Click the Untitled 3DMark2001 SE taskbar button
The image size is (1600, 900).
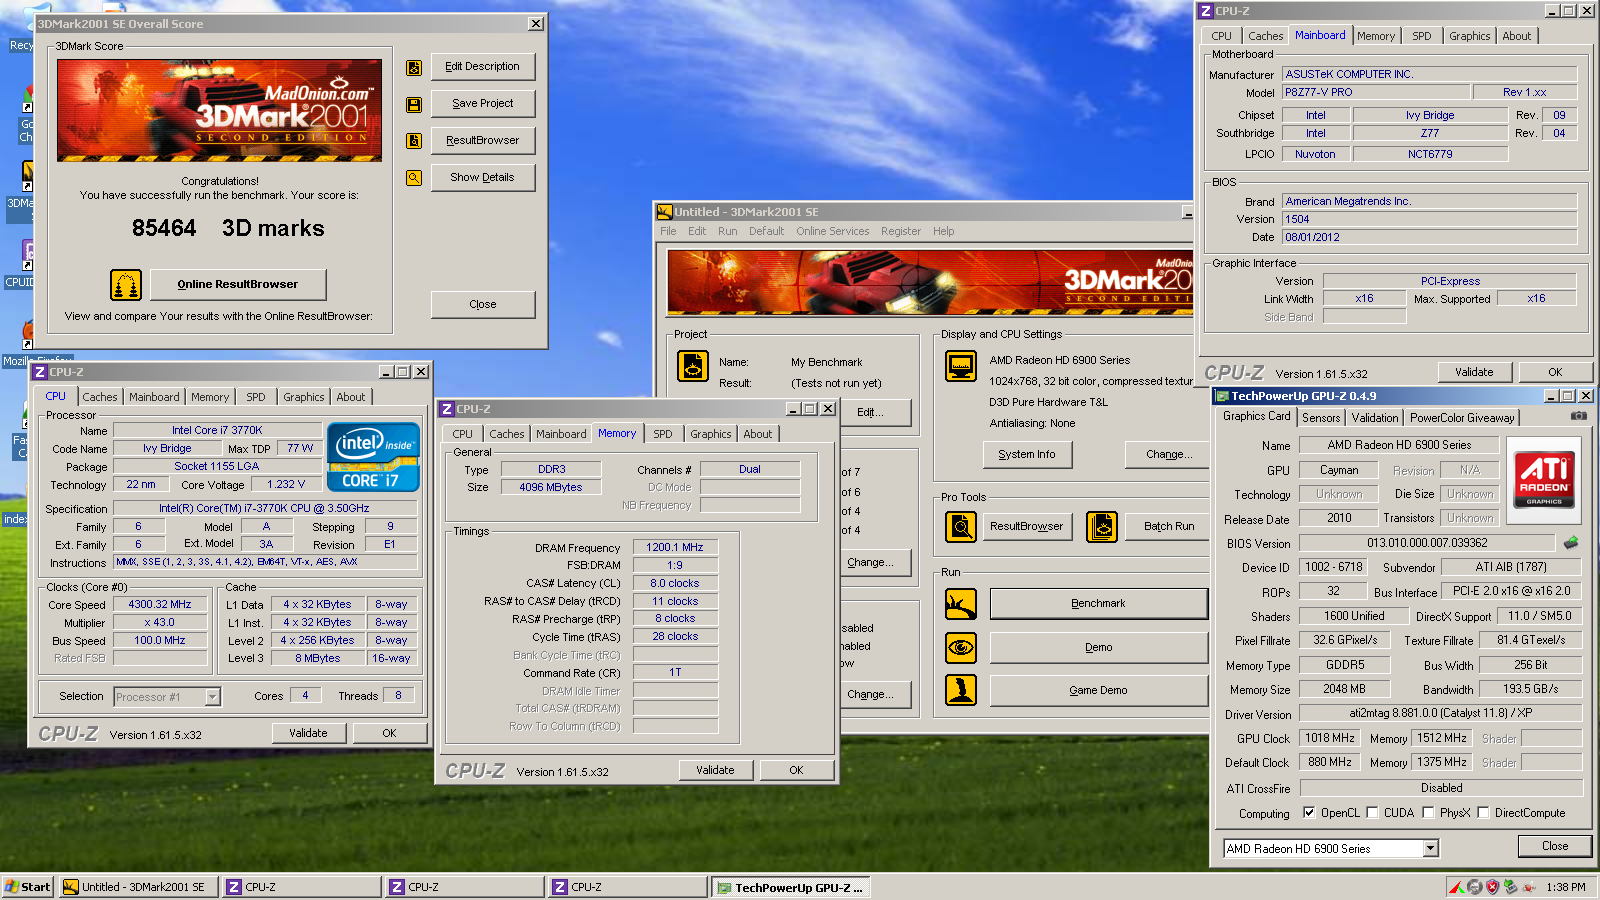click(138, 887)
